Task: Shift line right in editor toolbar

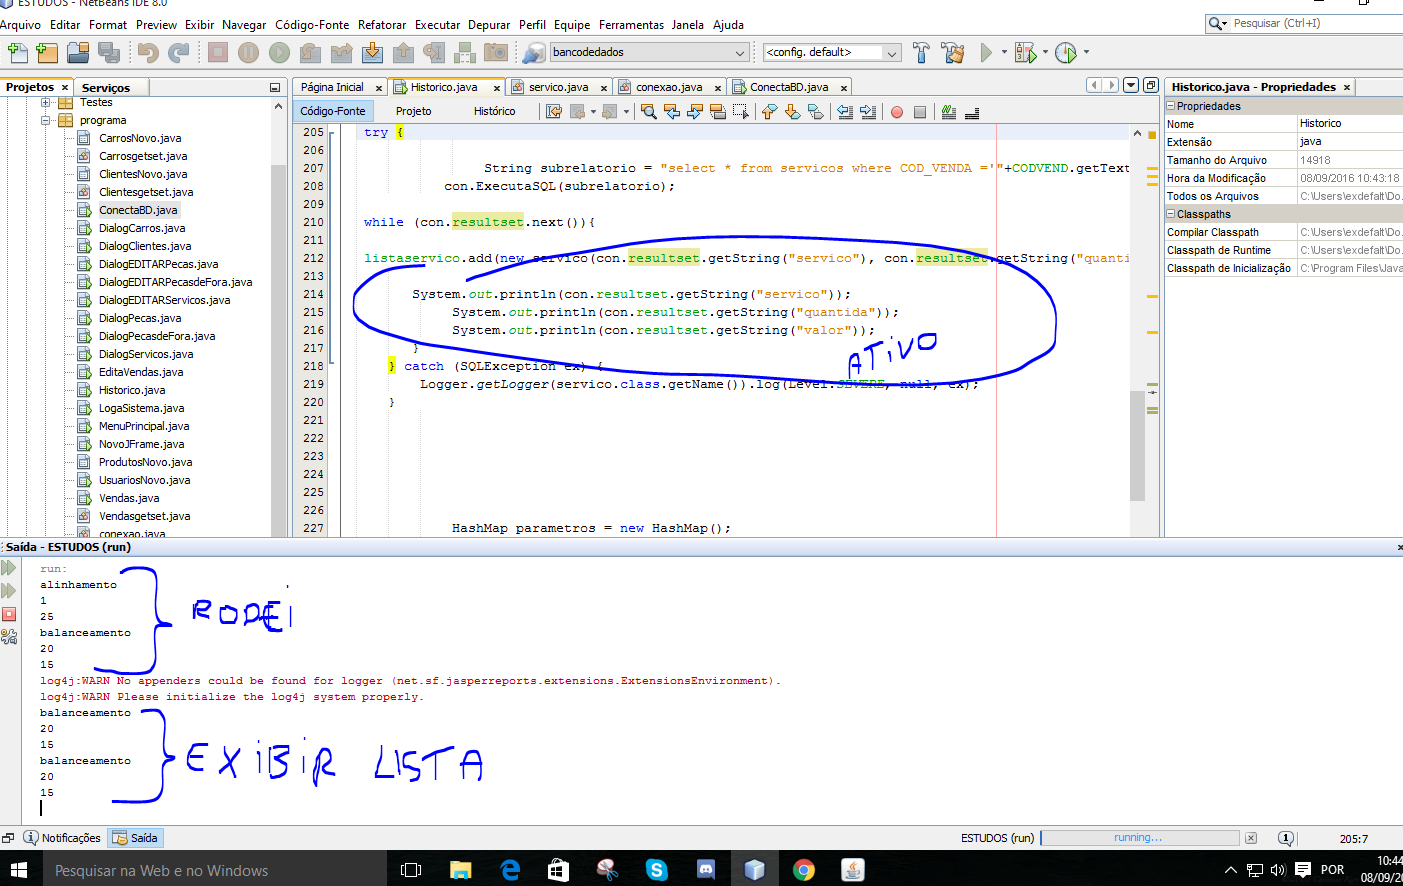Action: pos(867,111)
